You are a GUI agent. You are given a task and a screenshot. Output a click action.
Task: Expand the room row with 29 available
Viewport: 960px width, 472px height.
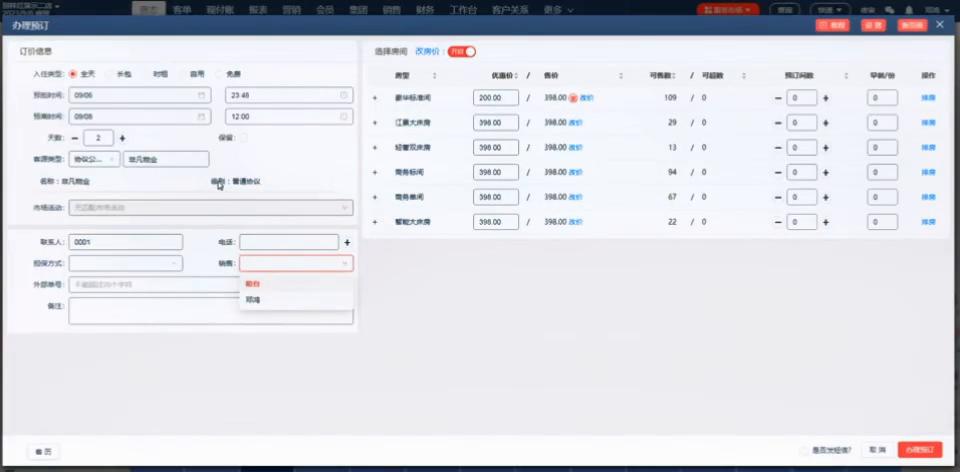[x=375, y=122]
